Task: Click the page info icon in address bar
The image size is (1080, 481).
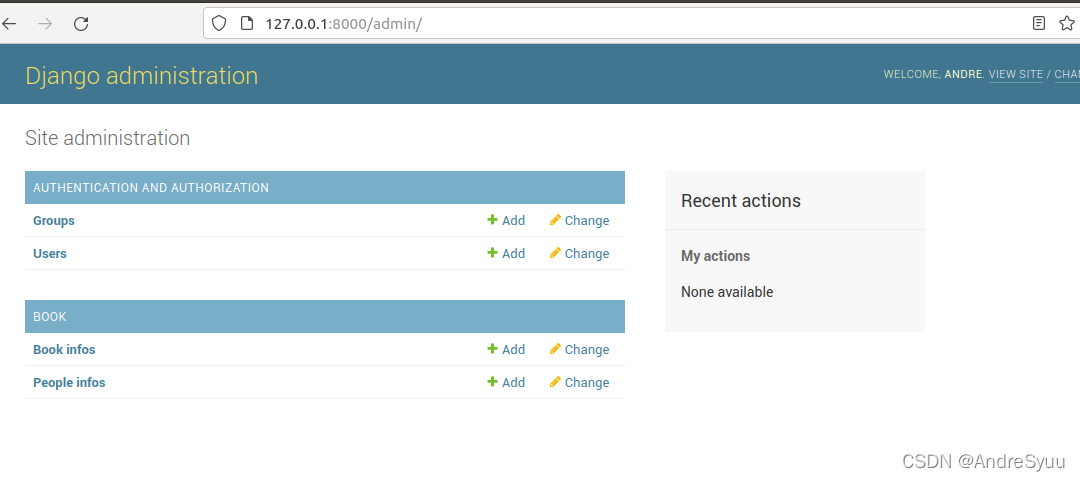Action: pyautogui.click(x=247, y=24)
